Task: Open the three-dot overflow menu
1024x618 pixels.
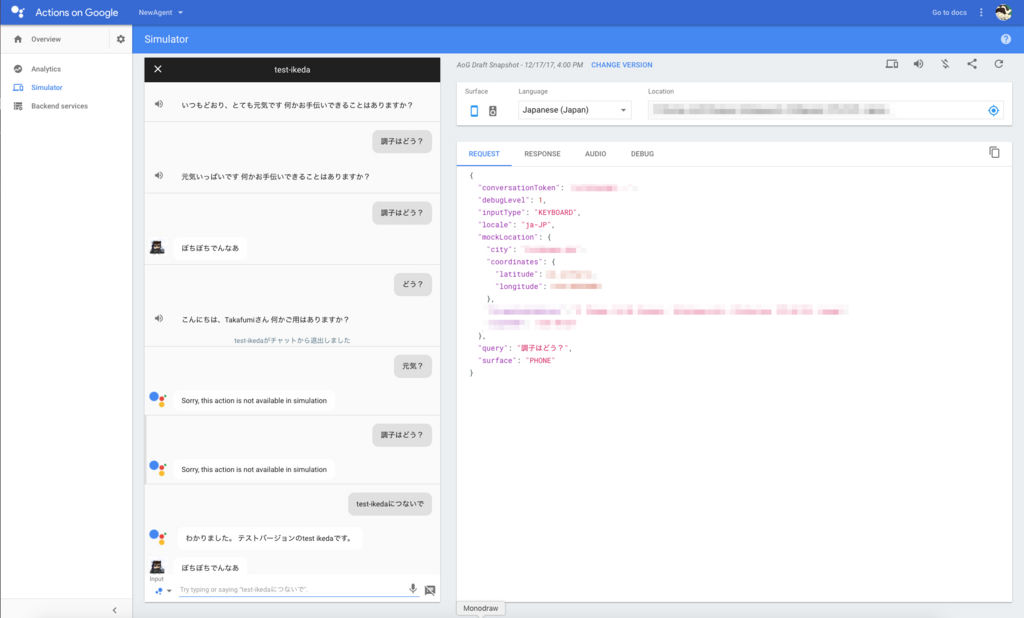Action: (x=981, y=12)
